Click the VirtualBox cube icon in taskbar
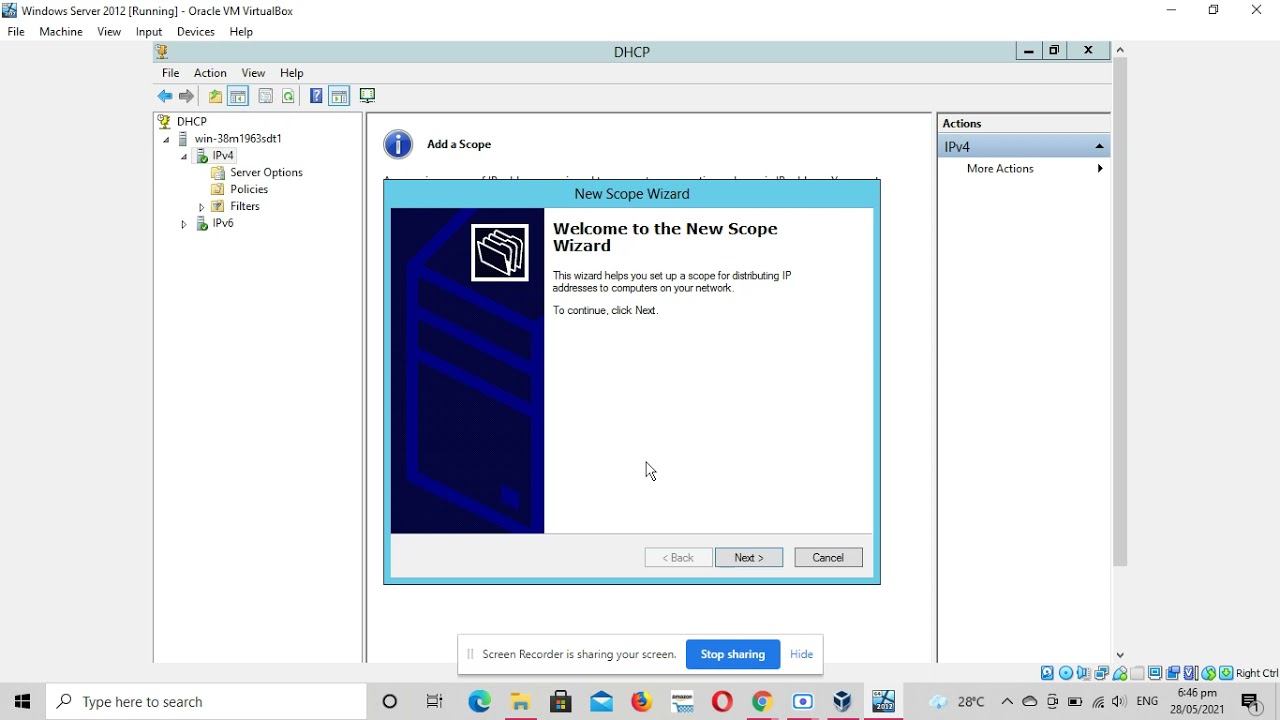1280x720 pixels. tap(843, 702)
